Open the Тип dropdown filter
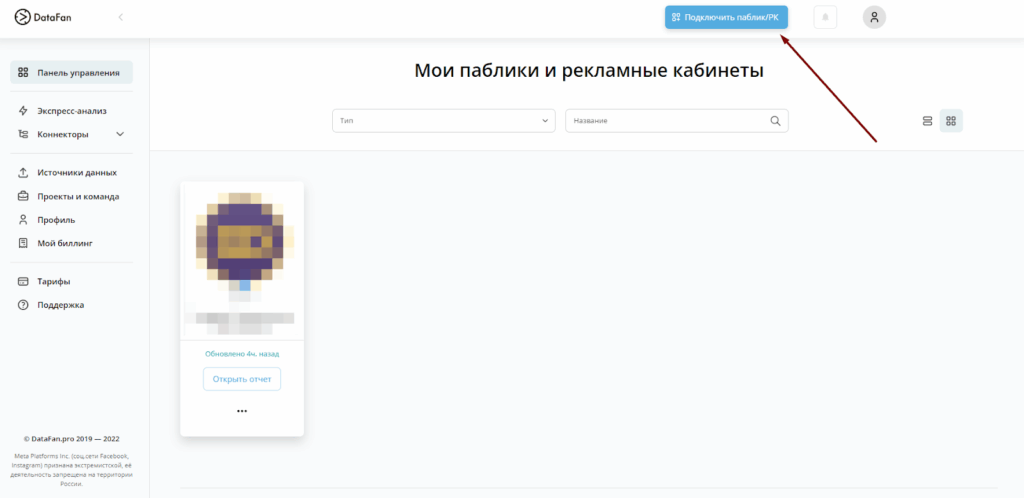Viewport: 1024px width, 498px height. (443, 121)
